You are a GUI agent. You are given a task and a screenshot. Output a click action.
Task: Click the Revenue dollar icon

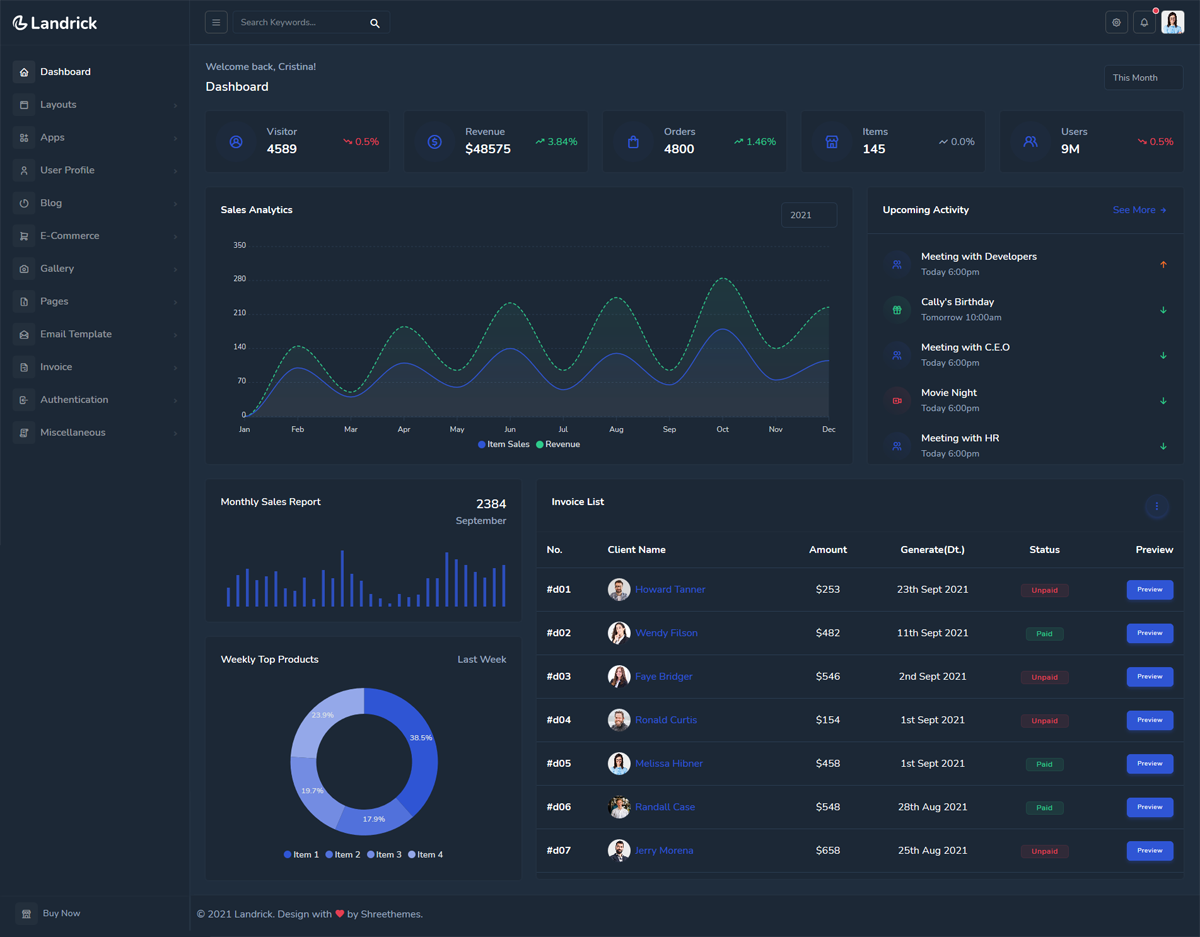(434, 142)
